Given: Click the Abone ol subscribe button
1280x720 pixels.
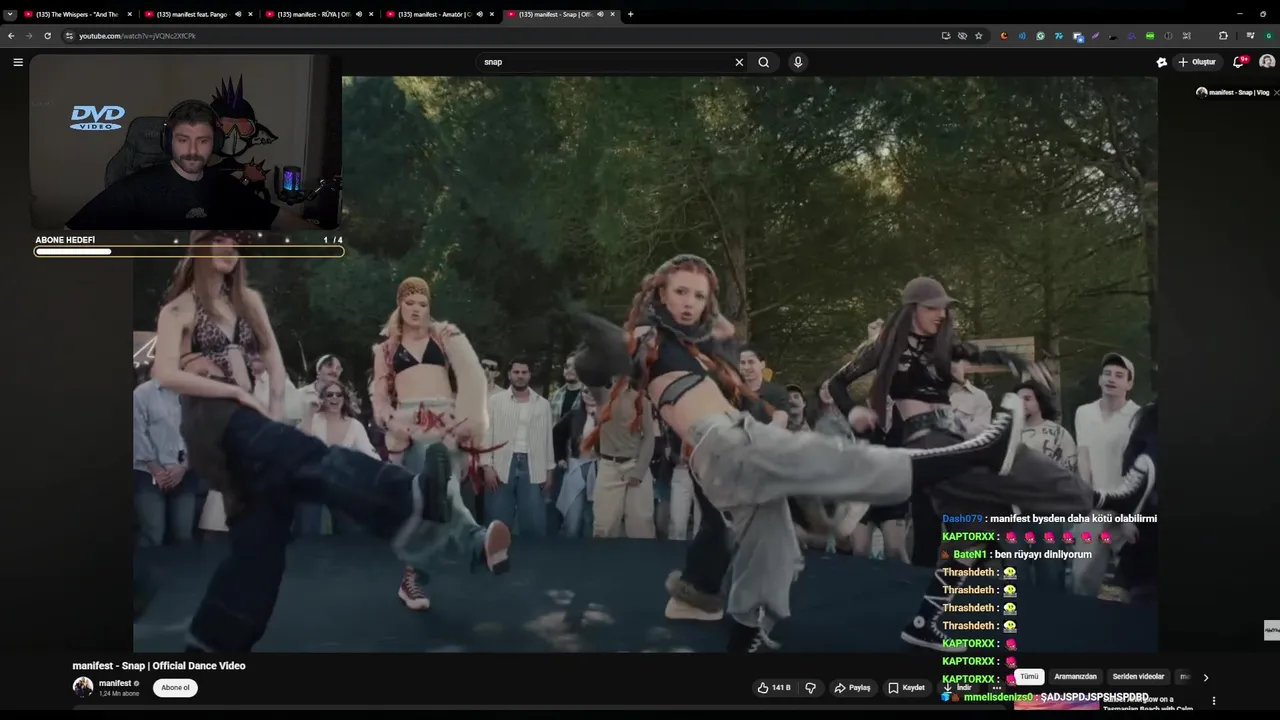Looking at the screenshot, I should pyautogui.click(x=175, y=688).
